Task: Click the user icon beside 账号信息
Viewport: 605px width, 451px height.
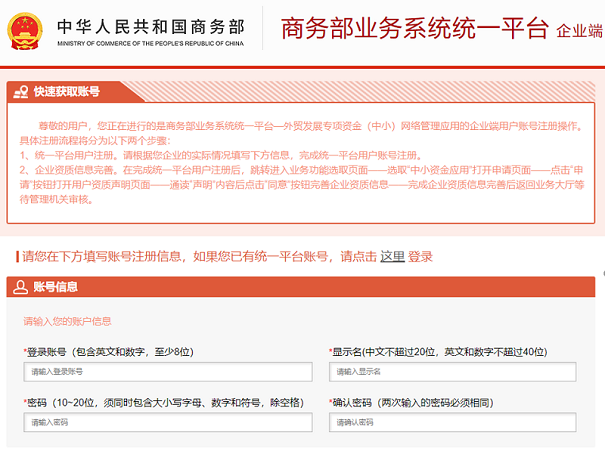Action: click(20, 287)
